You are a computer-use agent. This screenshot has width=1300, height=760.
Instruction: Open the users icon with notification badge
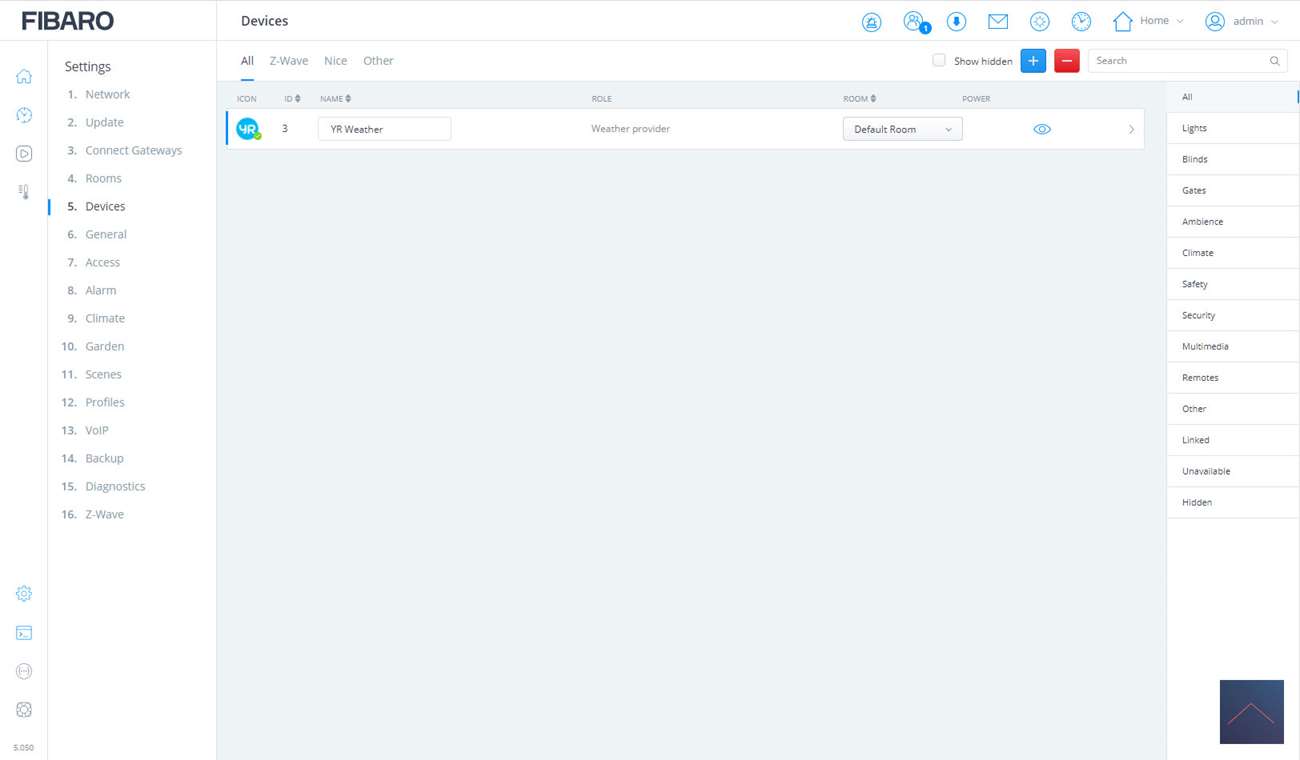(x=914, y=21)
